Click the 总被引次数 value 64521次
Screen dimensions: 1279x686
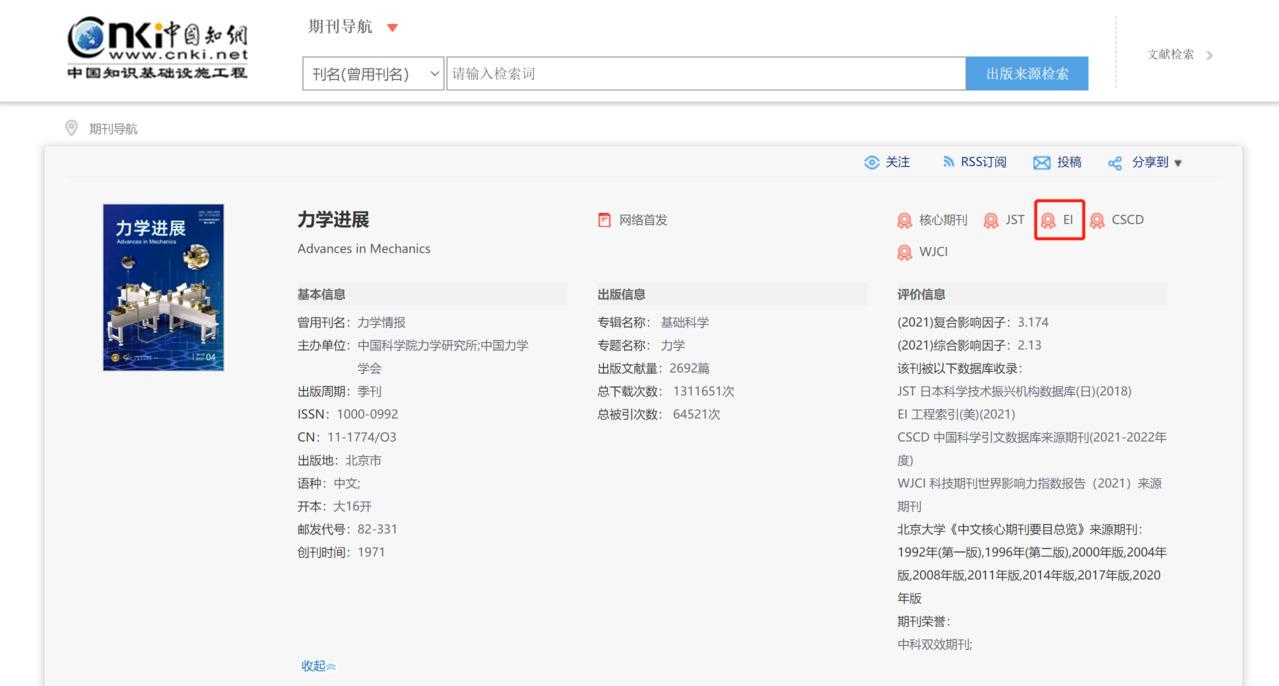(x=696, y=414)
